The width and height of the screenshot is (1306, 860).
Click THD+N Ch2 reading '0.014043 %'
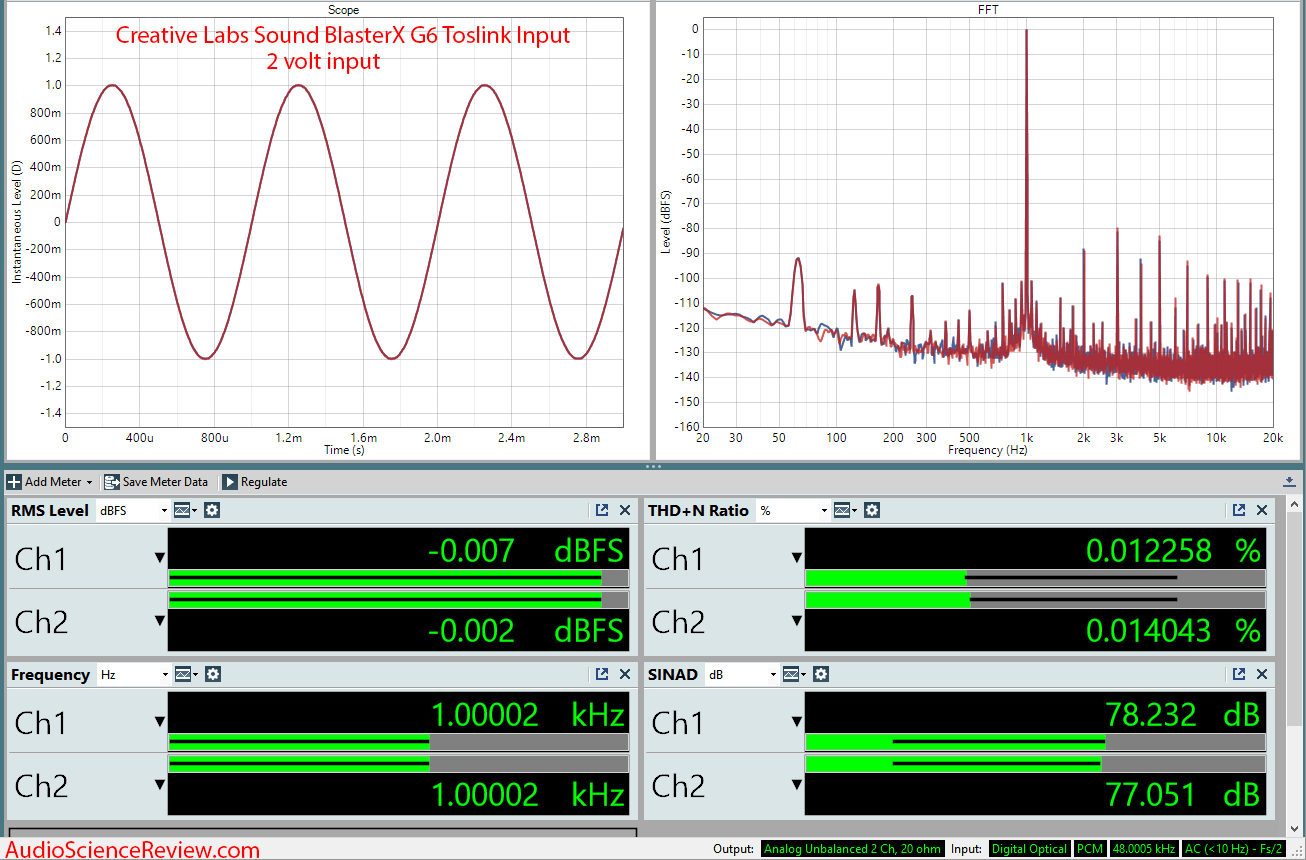point(1173,630)
